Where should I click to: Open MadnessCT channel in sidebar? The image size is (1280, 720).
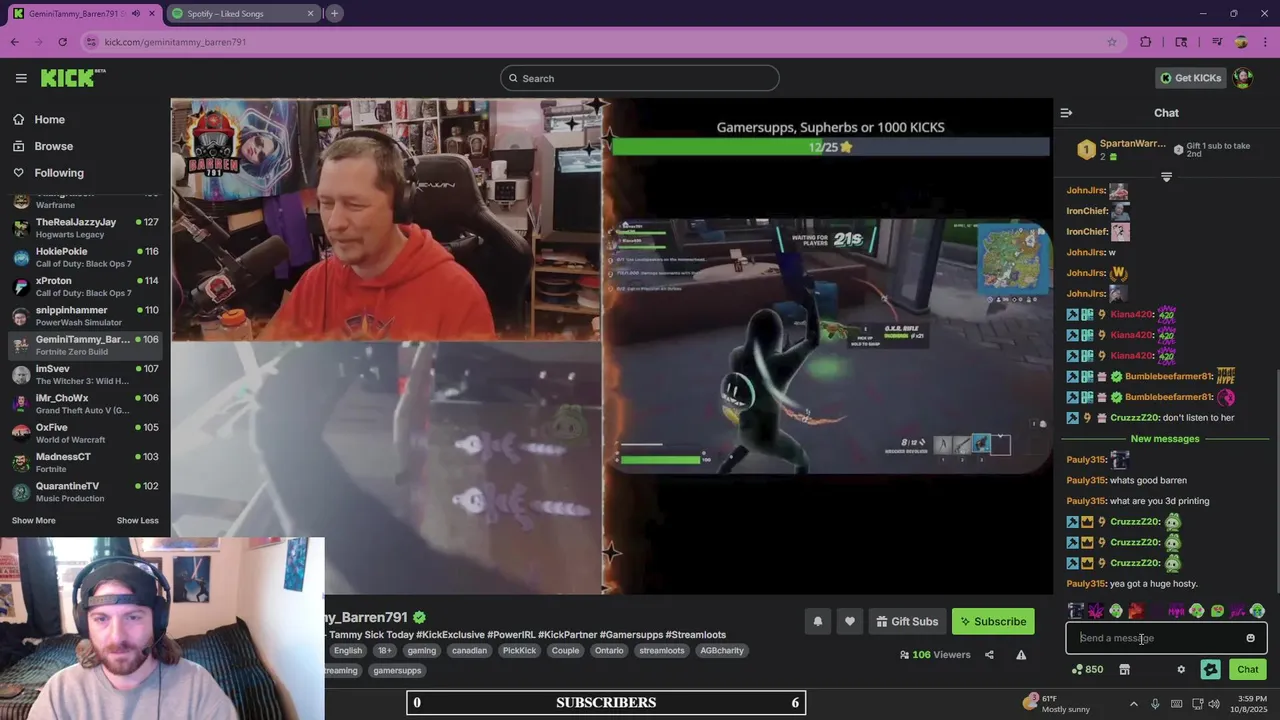click(x=85, y=463)
